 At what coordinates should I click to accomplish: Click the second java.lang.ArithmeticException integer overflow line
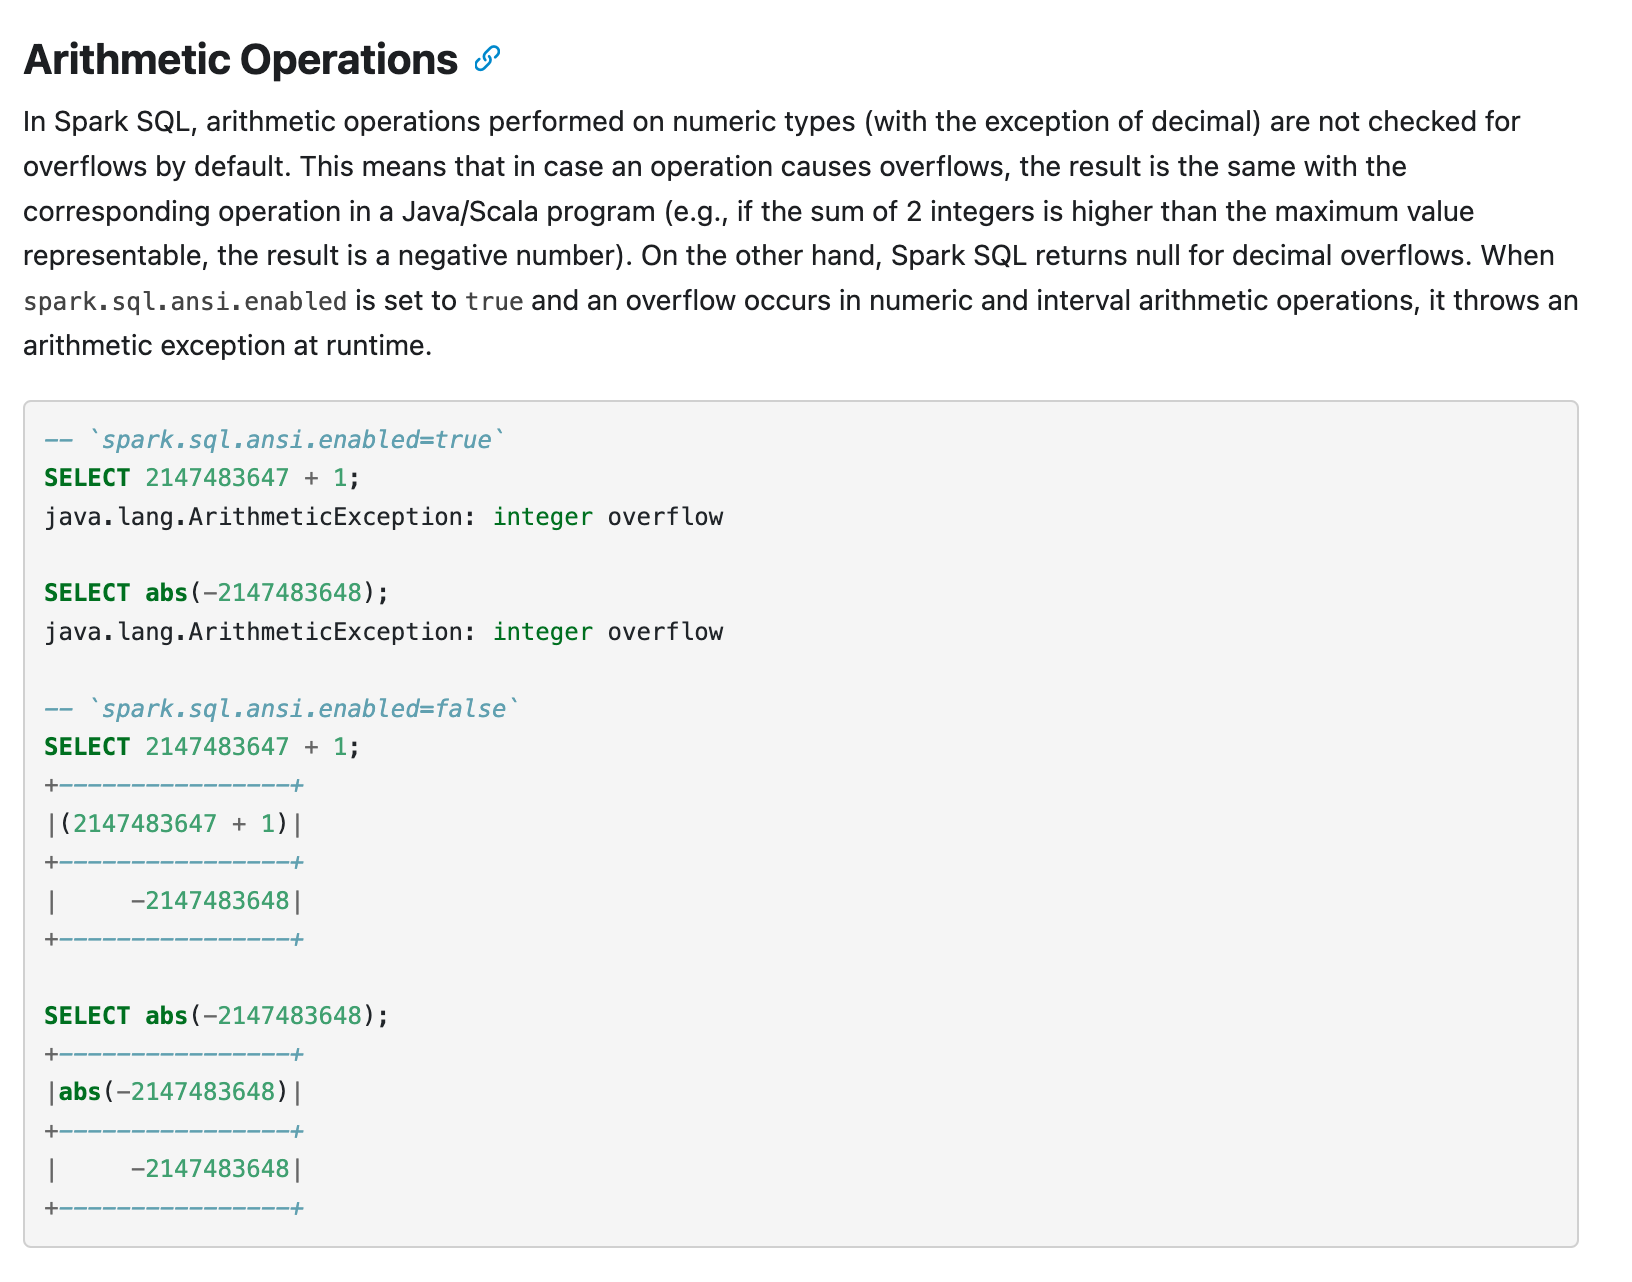pos(384,632)
